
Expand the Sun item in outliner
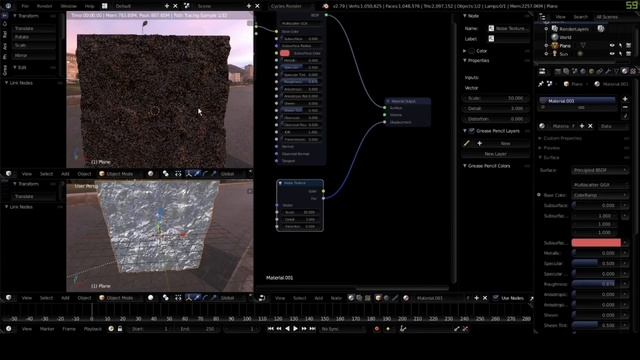pos(547,54)
